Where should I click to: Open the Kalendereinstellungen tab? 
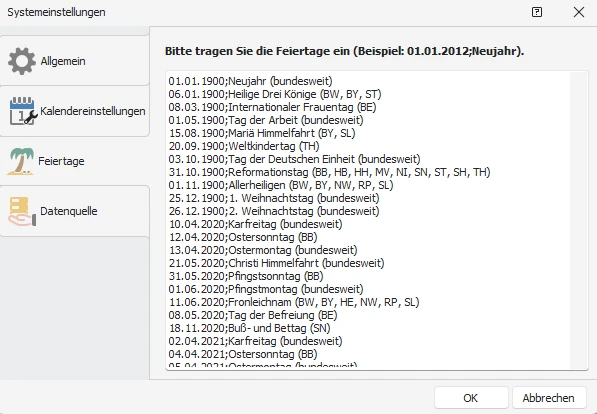[x=75, y=111]
